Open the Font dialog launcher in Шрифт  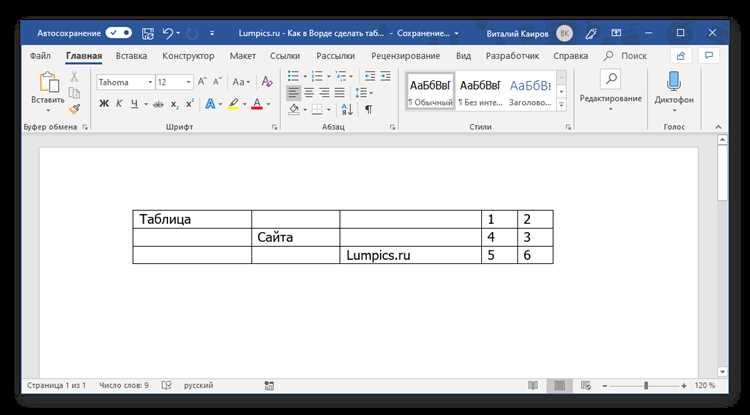(275, 127)
